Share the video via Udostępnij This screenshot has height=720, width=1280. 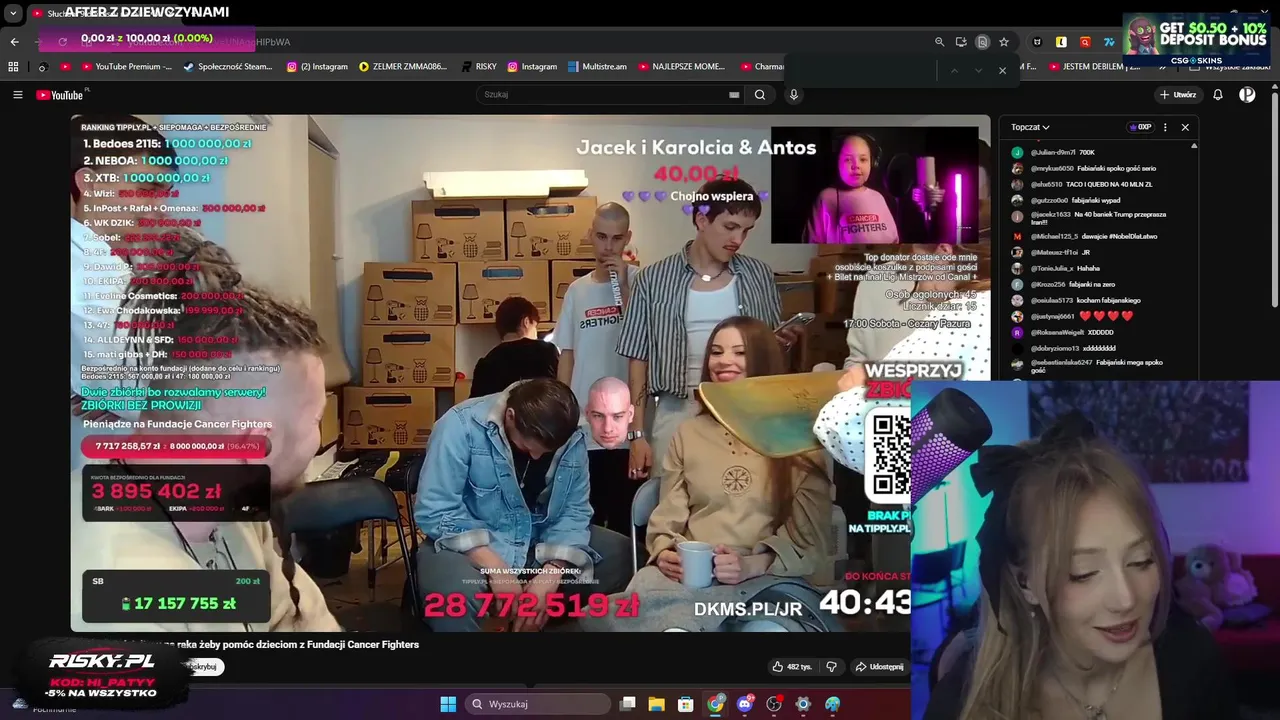tap(879, 667)
